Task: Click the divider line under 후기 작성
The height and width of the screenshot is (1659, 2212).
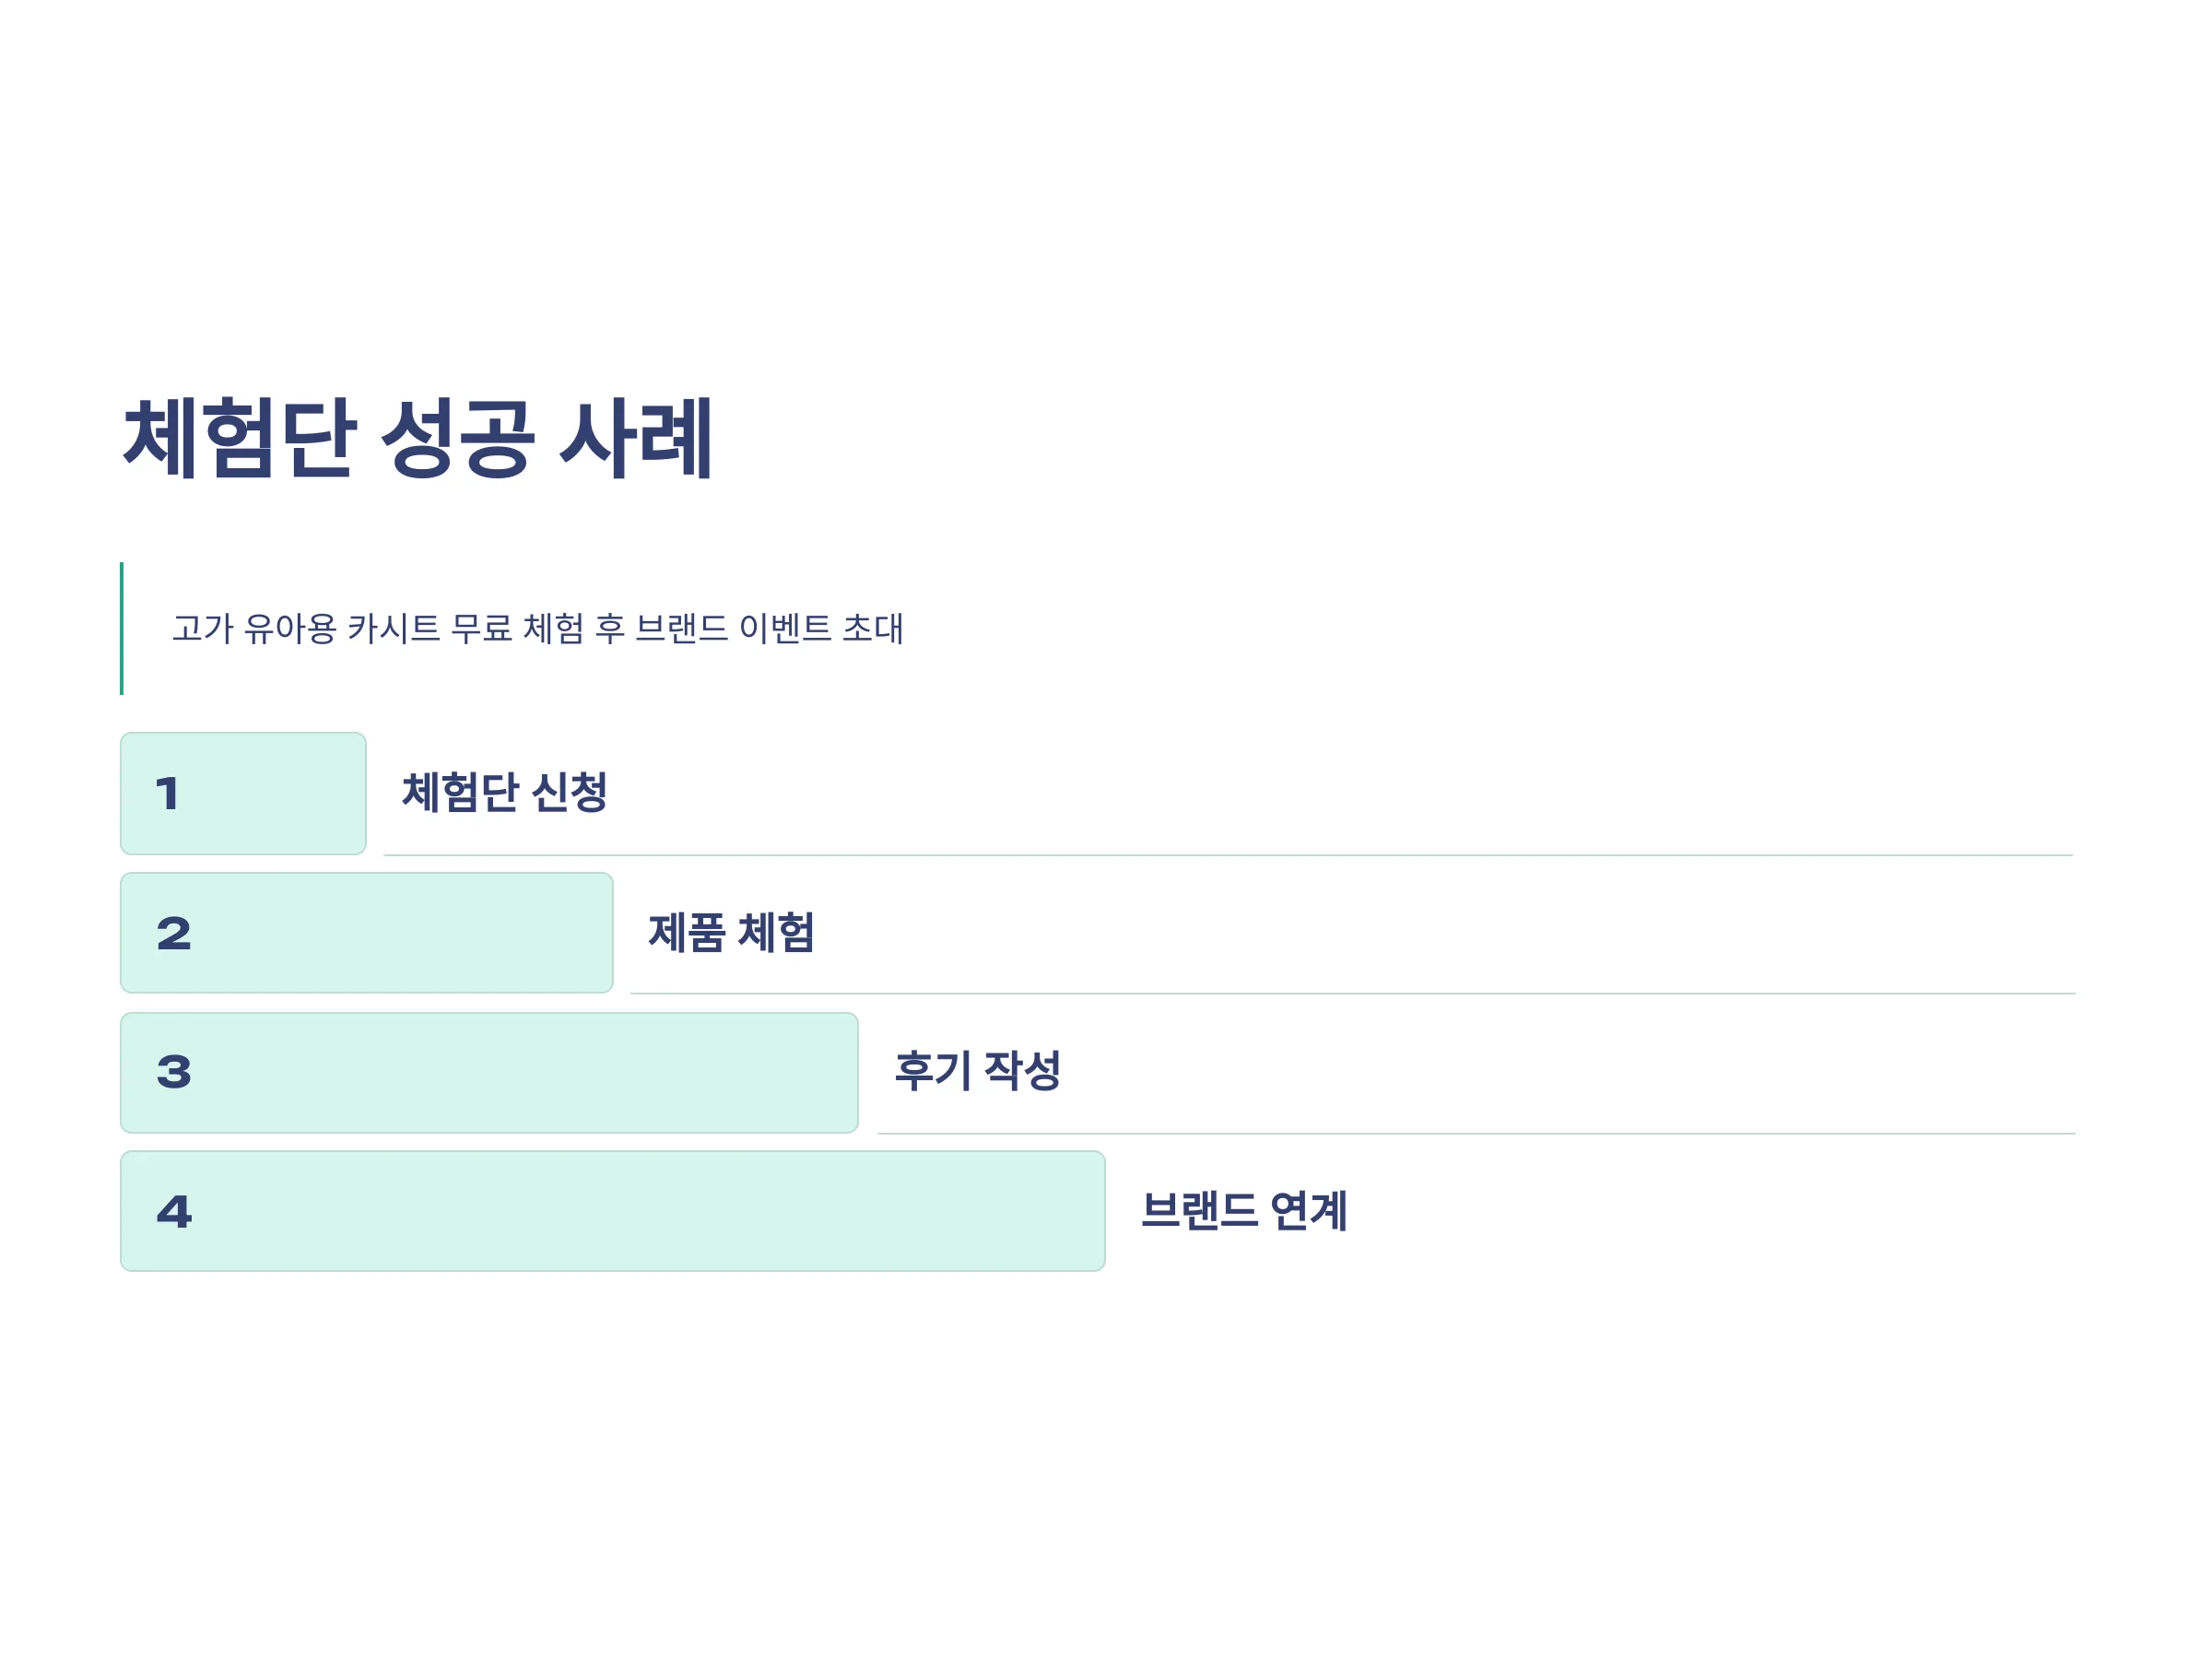Action: pos(1476,1133)
